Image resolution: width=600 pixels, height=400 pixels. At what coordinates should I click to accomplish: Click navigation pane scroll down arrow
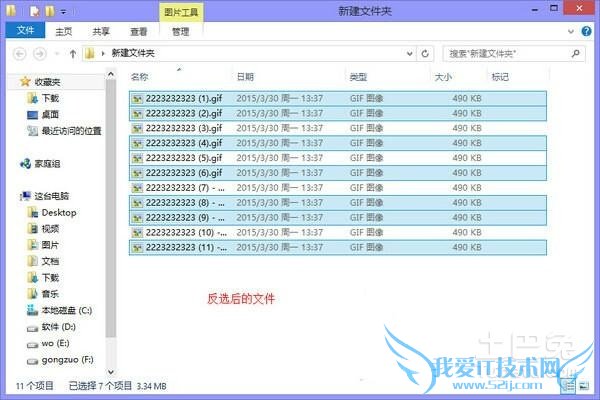(111, 372)
